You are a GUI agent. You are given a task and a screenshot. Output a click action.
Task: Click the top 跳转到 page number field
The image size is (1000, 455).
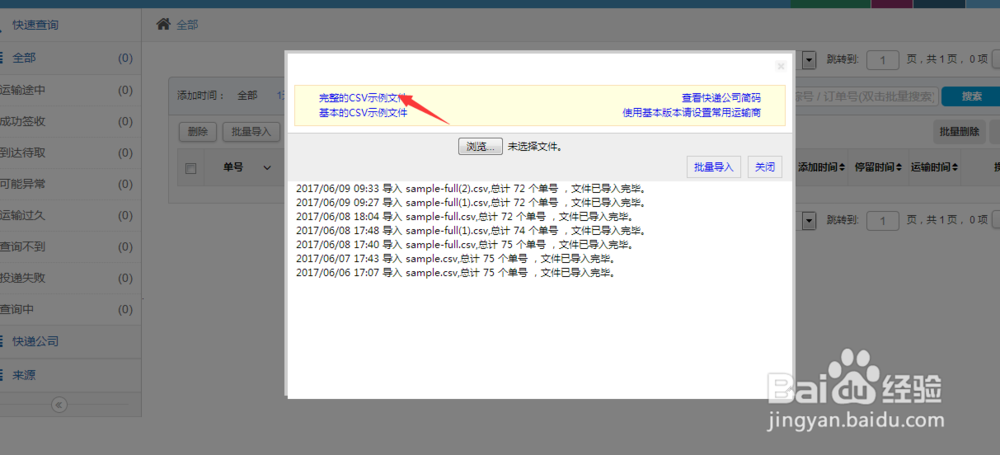tap(883, 60)
